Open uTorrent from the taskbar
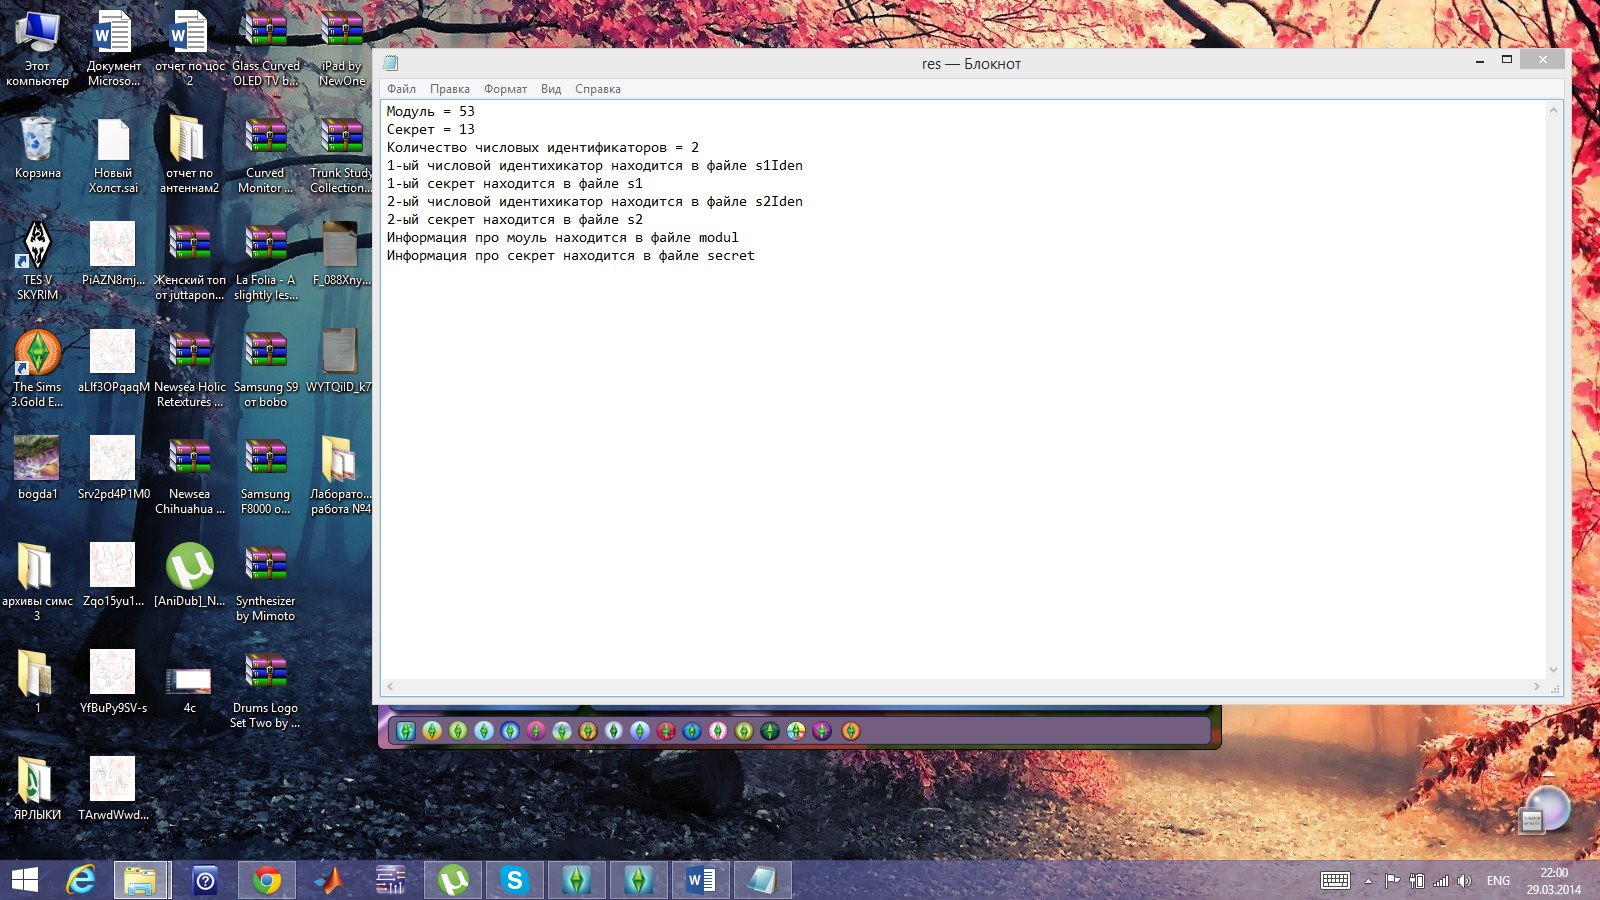The width and height of the screenshot is (1600, 900). [453, 880]
